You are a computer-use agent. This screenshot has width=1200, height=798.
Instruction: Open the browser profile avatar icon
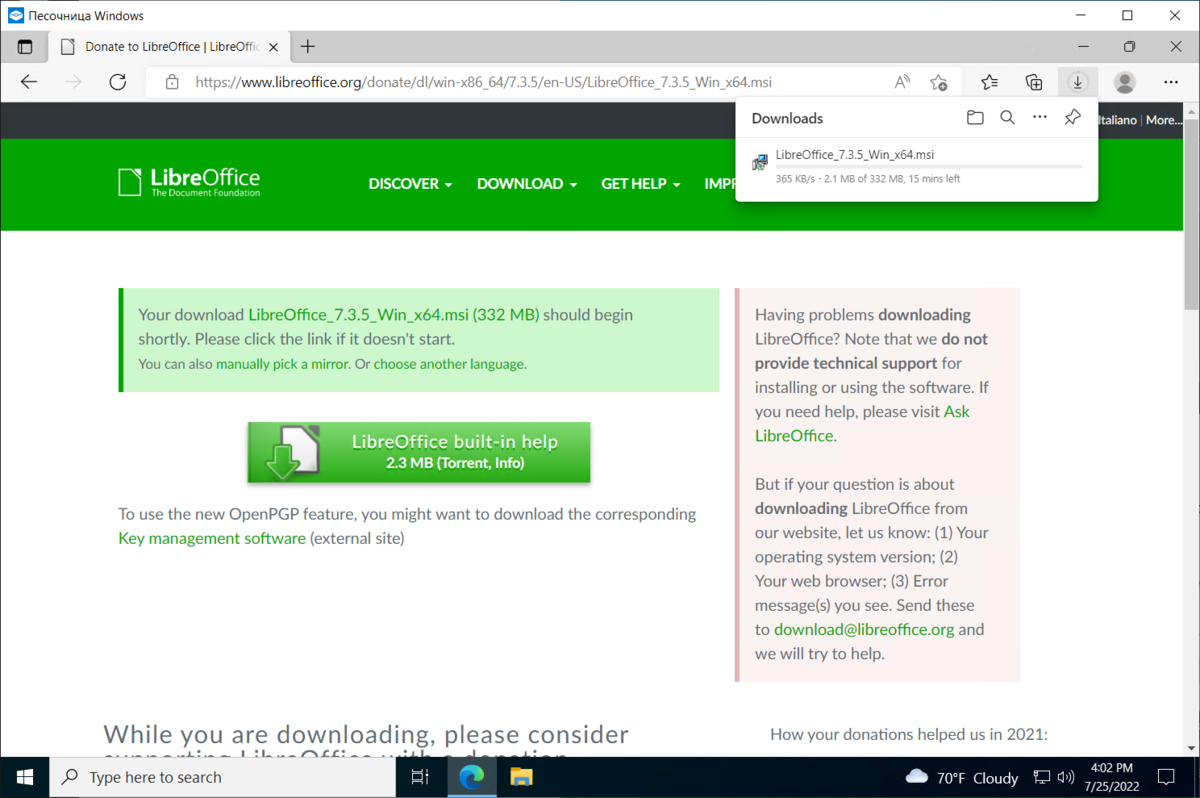click(x=1124, y=82)
